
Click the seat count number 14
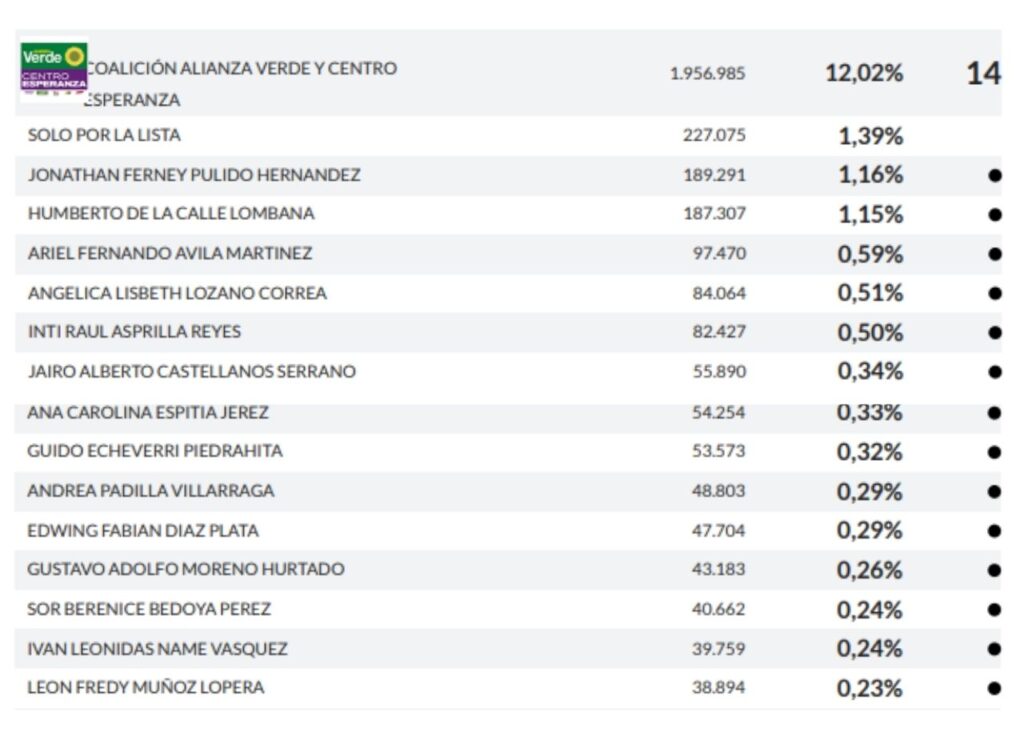pyautogui.click(x=983, y=74)
